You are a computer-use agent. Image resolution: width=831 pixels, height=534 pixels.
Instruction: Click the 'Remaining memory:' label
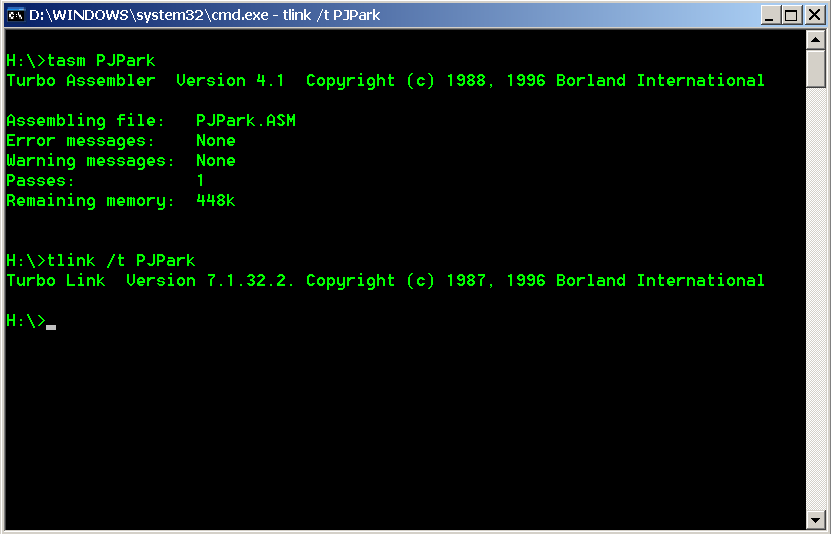[x=90, y=201]
